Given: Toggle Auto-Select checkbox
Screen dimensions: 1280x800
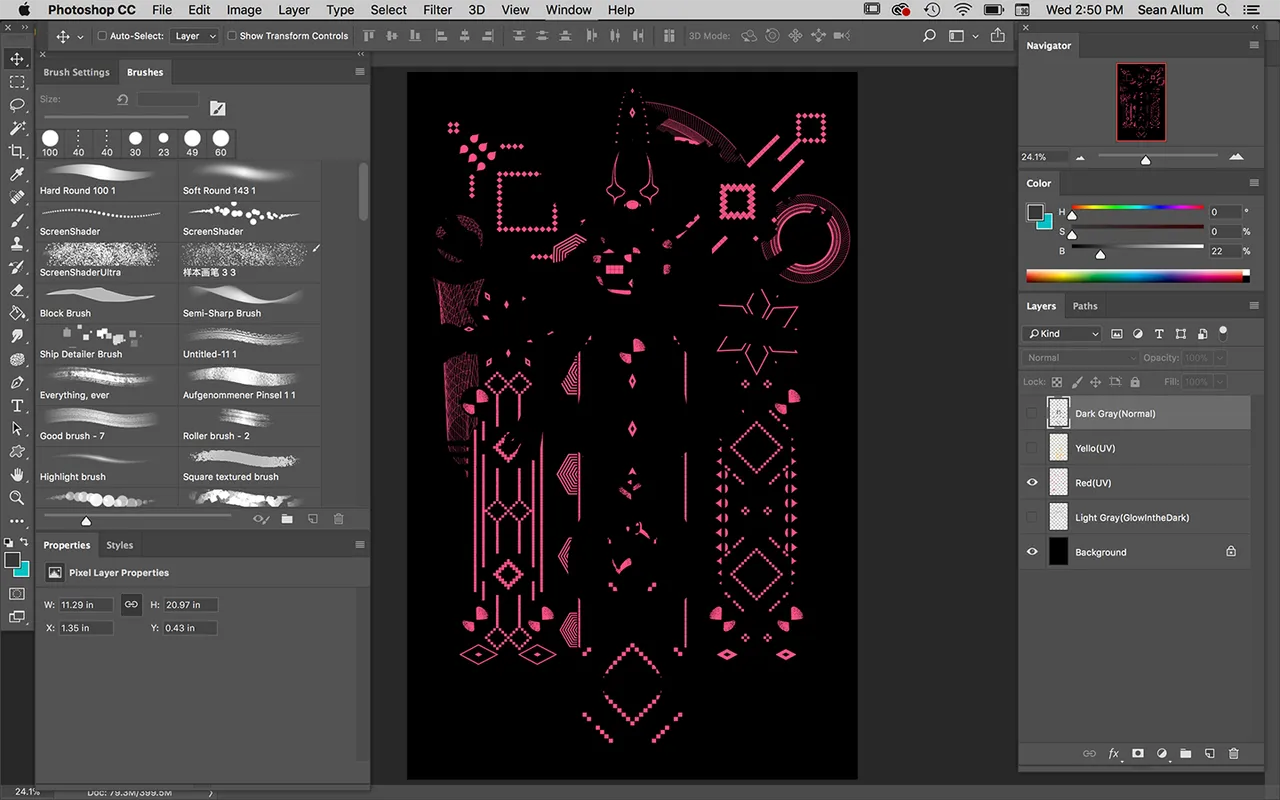Looking at the screenshot, I should 102,36.
